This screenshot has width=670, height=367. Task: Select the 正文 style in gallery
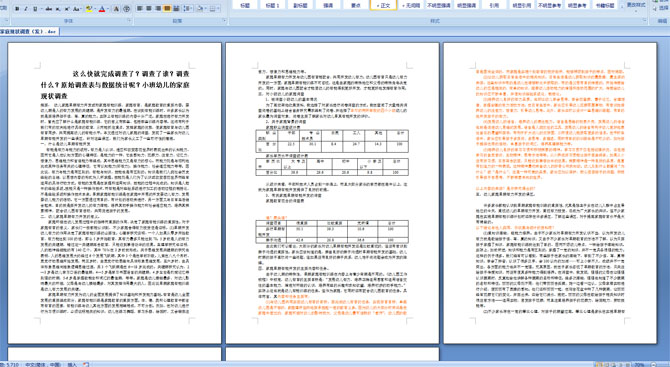pyautogui.click(x=383, y=5)
